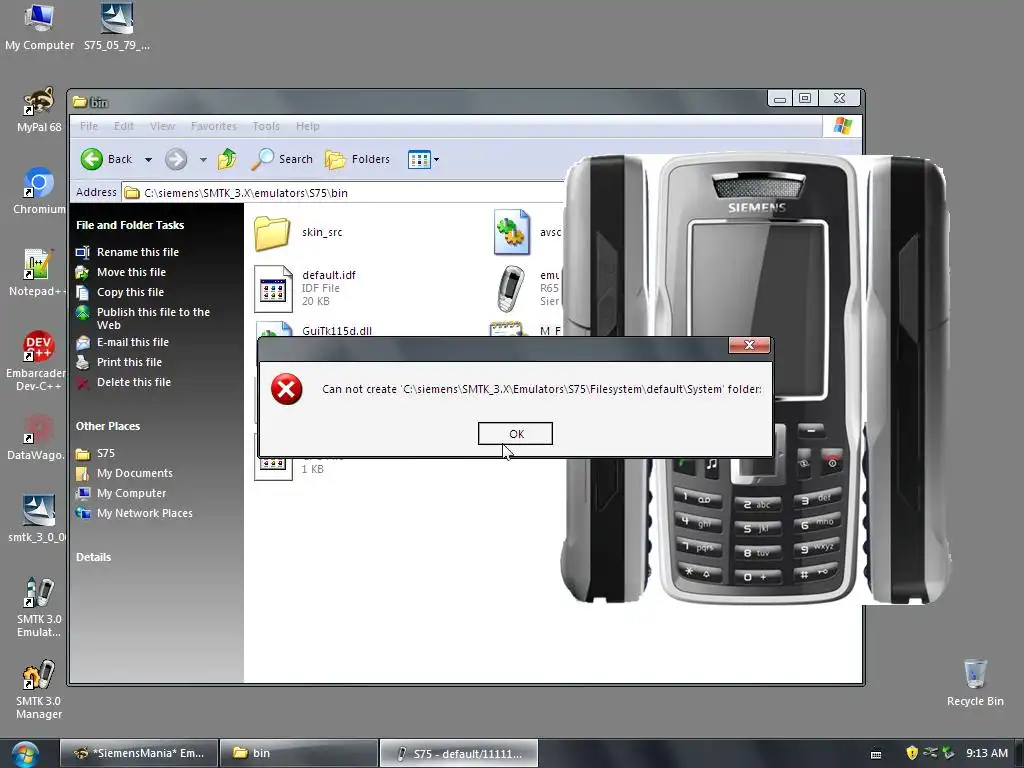
Task: Open the S75_05_79 desktop icon
Action: (x=117, y=27)
